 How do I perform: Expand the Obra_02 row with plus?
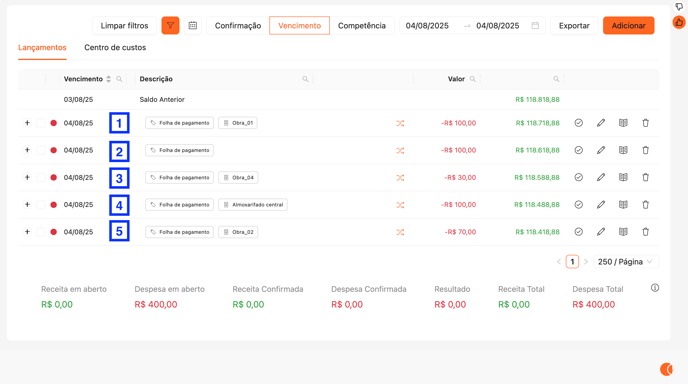[27, 232]
